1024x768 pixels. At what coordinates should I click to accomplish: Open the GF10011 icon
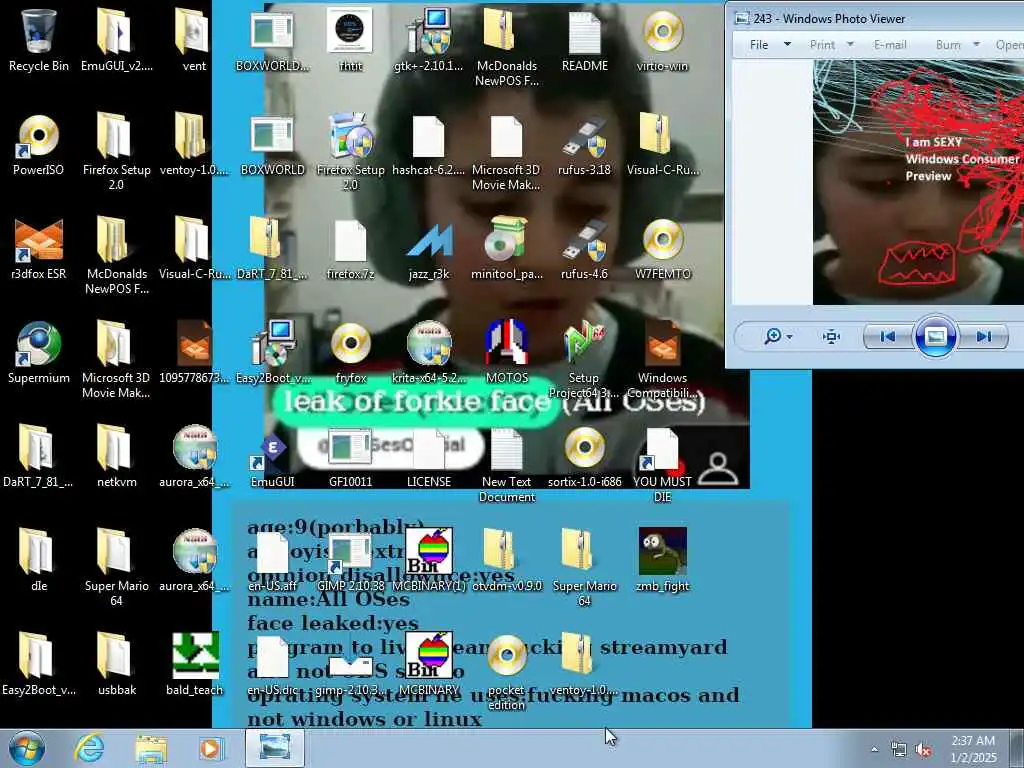click(x=350, y=456)
